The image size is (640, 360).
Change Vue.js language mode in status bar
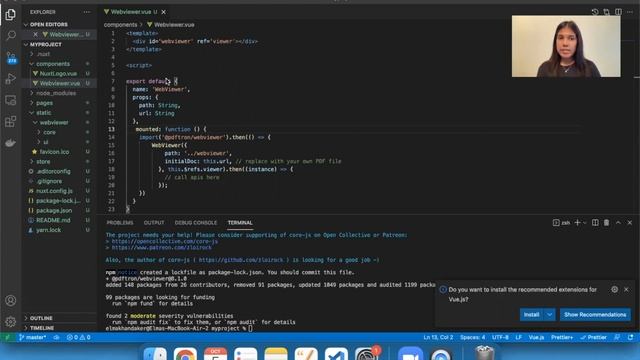pyautogui.click(x=536, y=338)
